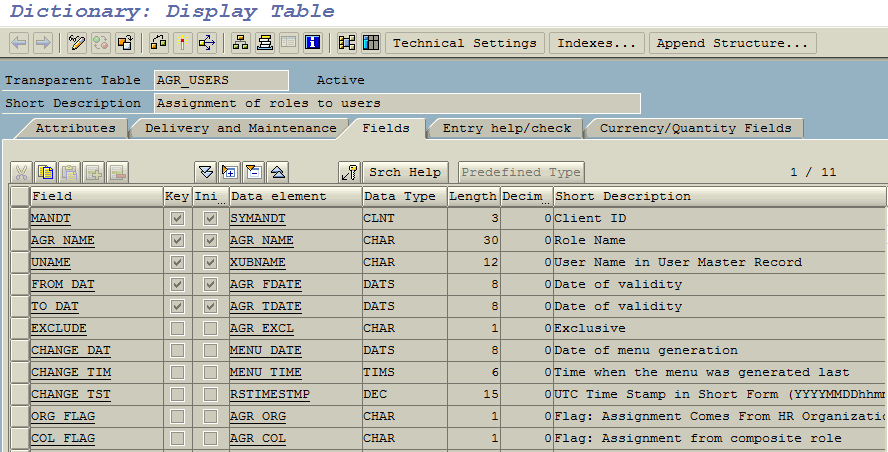Click the Activate wand icon
The image size is (888, 452).
(x=182, y=43)
